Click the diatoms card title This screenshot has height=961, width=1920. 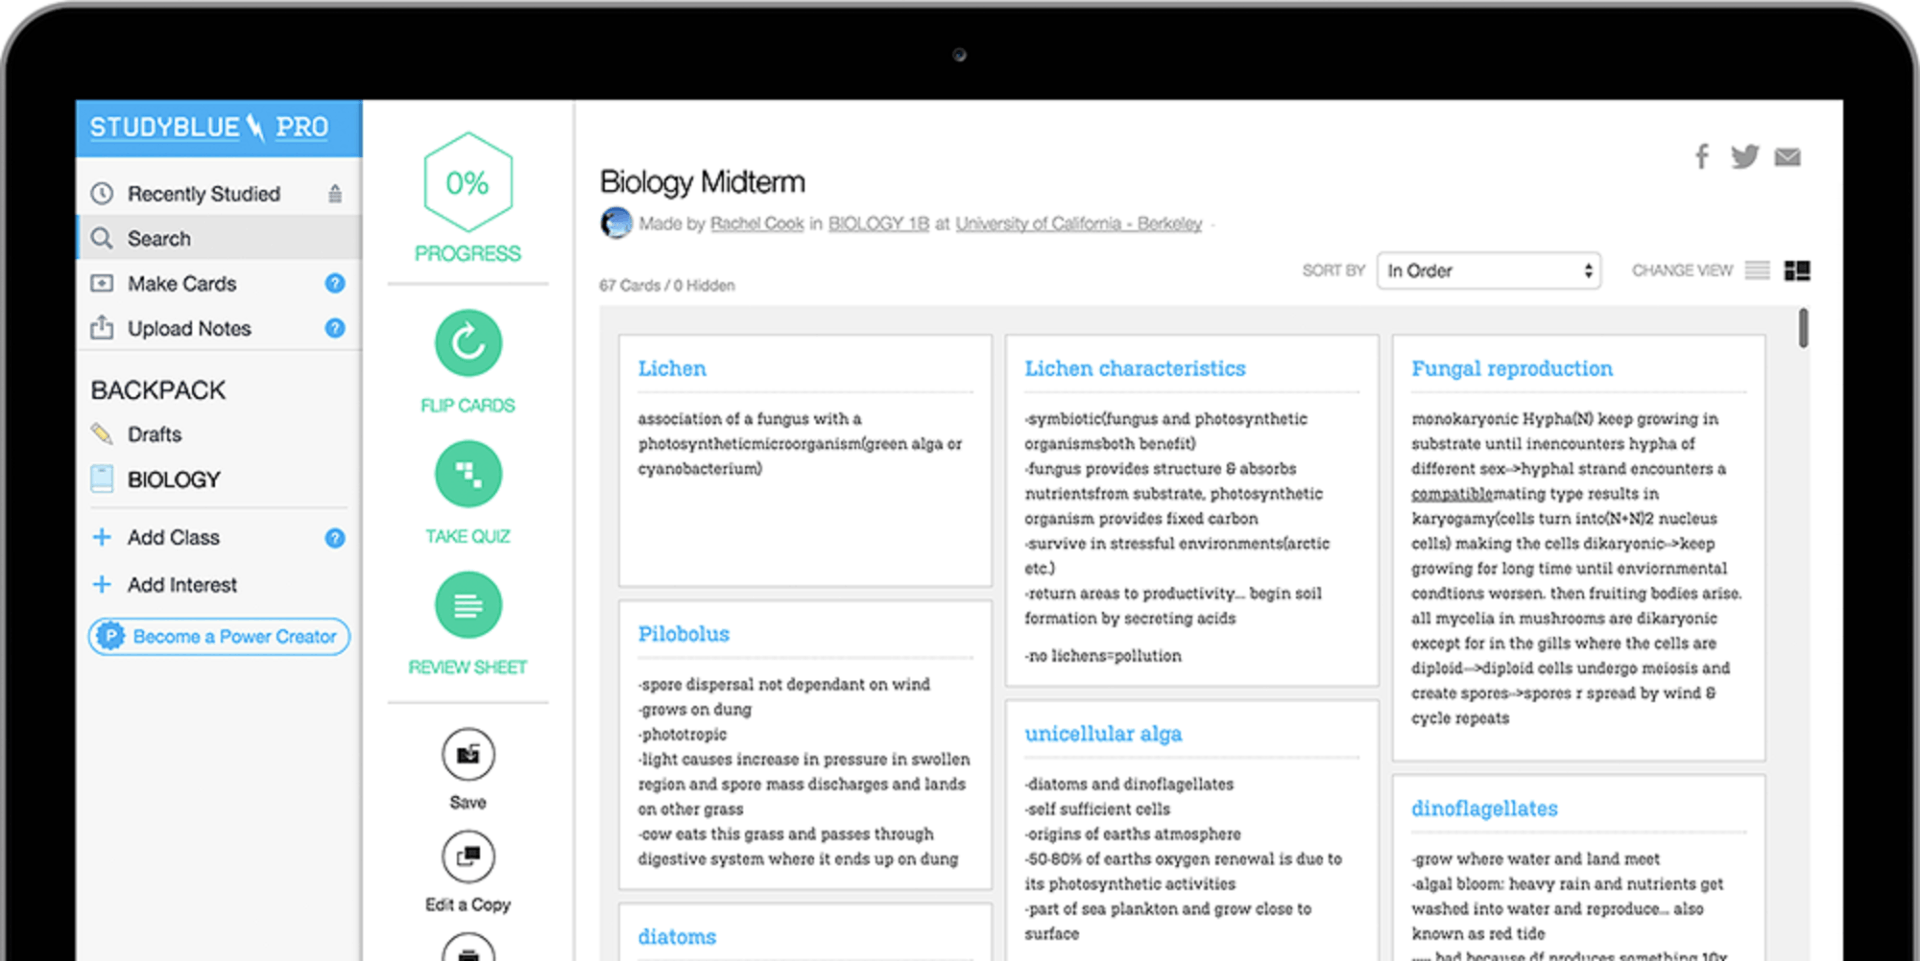pos(677,936)
